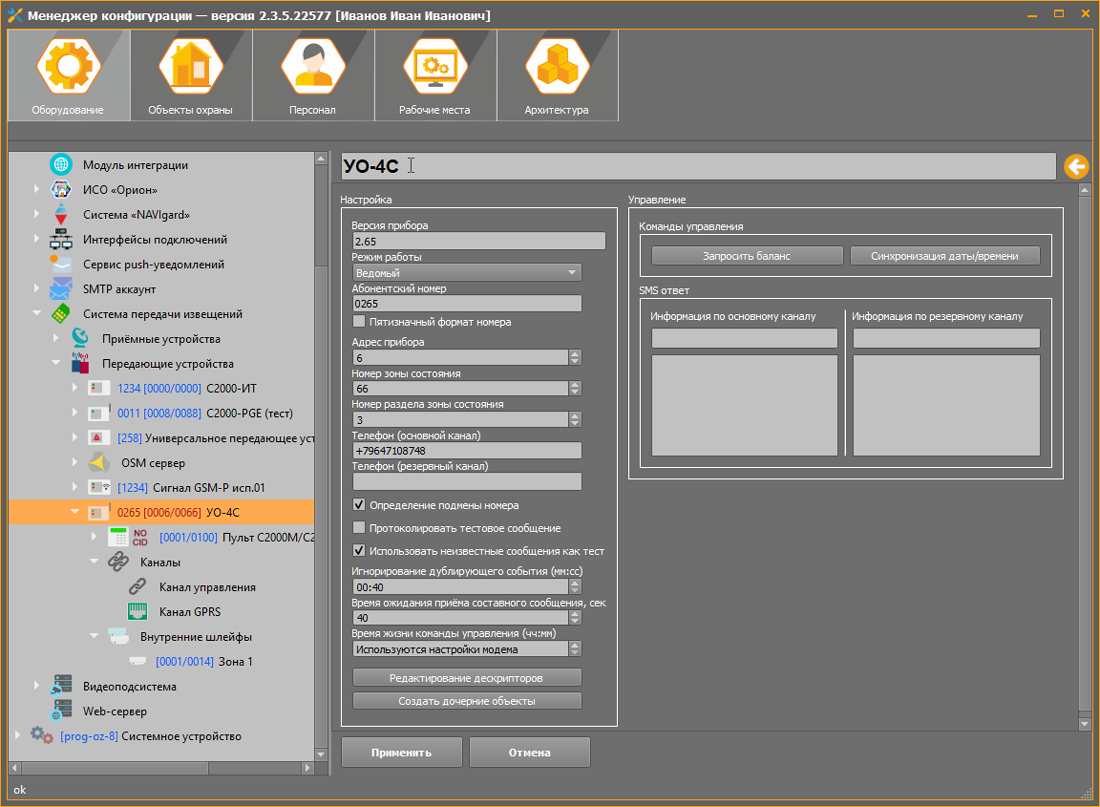This screenshot has width=1100, height=807.
Task: Enable Пятизначный формат номера checkbox
Action: click(360, 322)
